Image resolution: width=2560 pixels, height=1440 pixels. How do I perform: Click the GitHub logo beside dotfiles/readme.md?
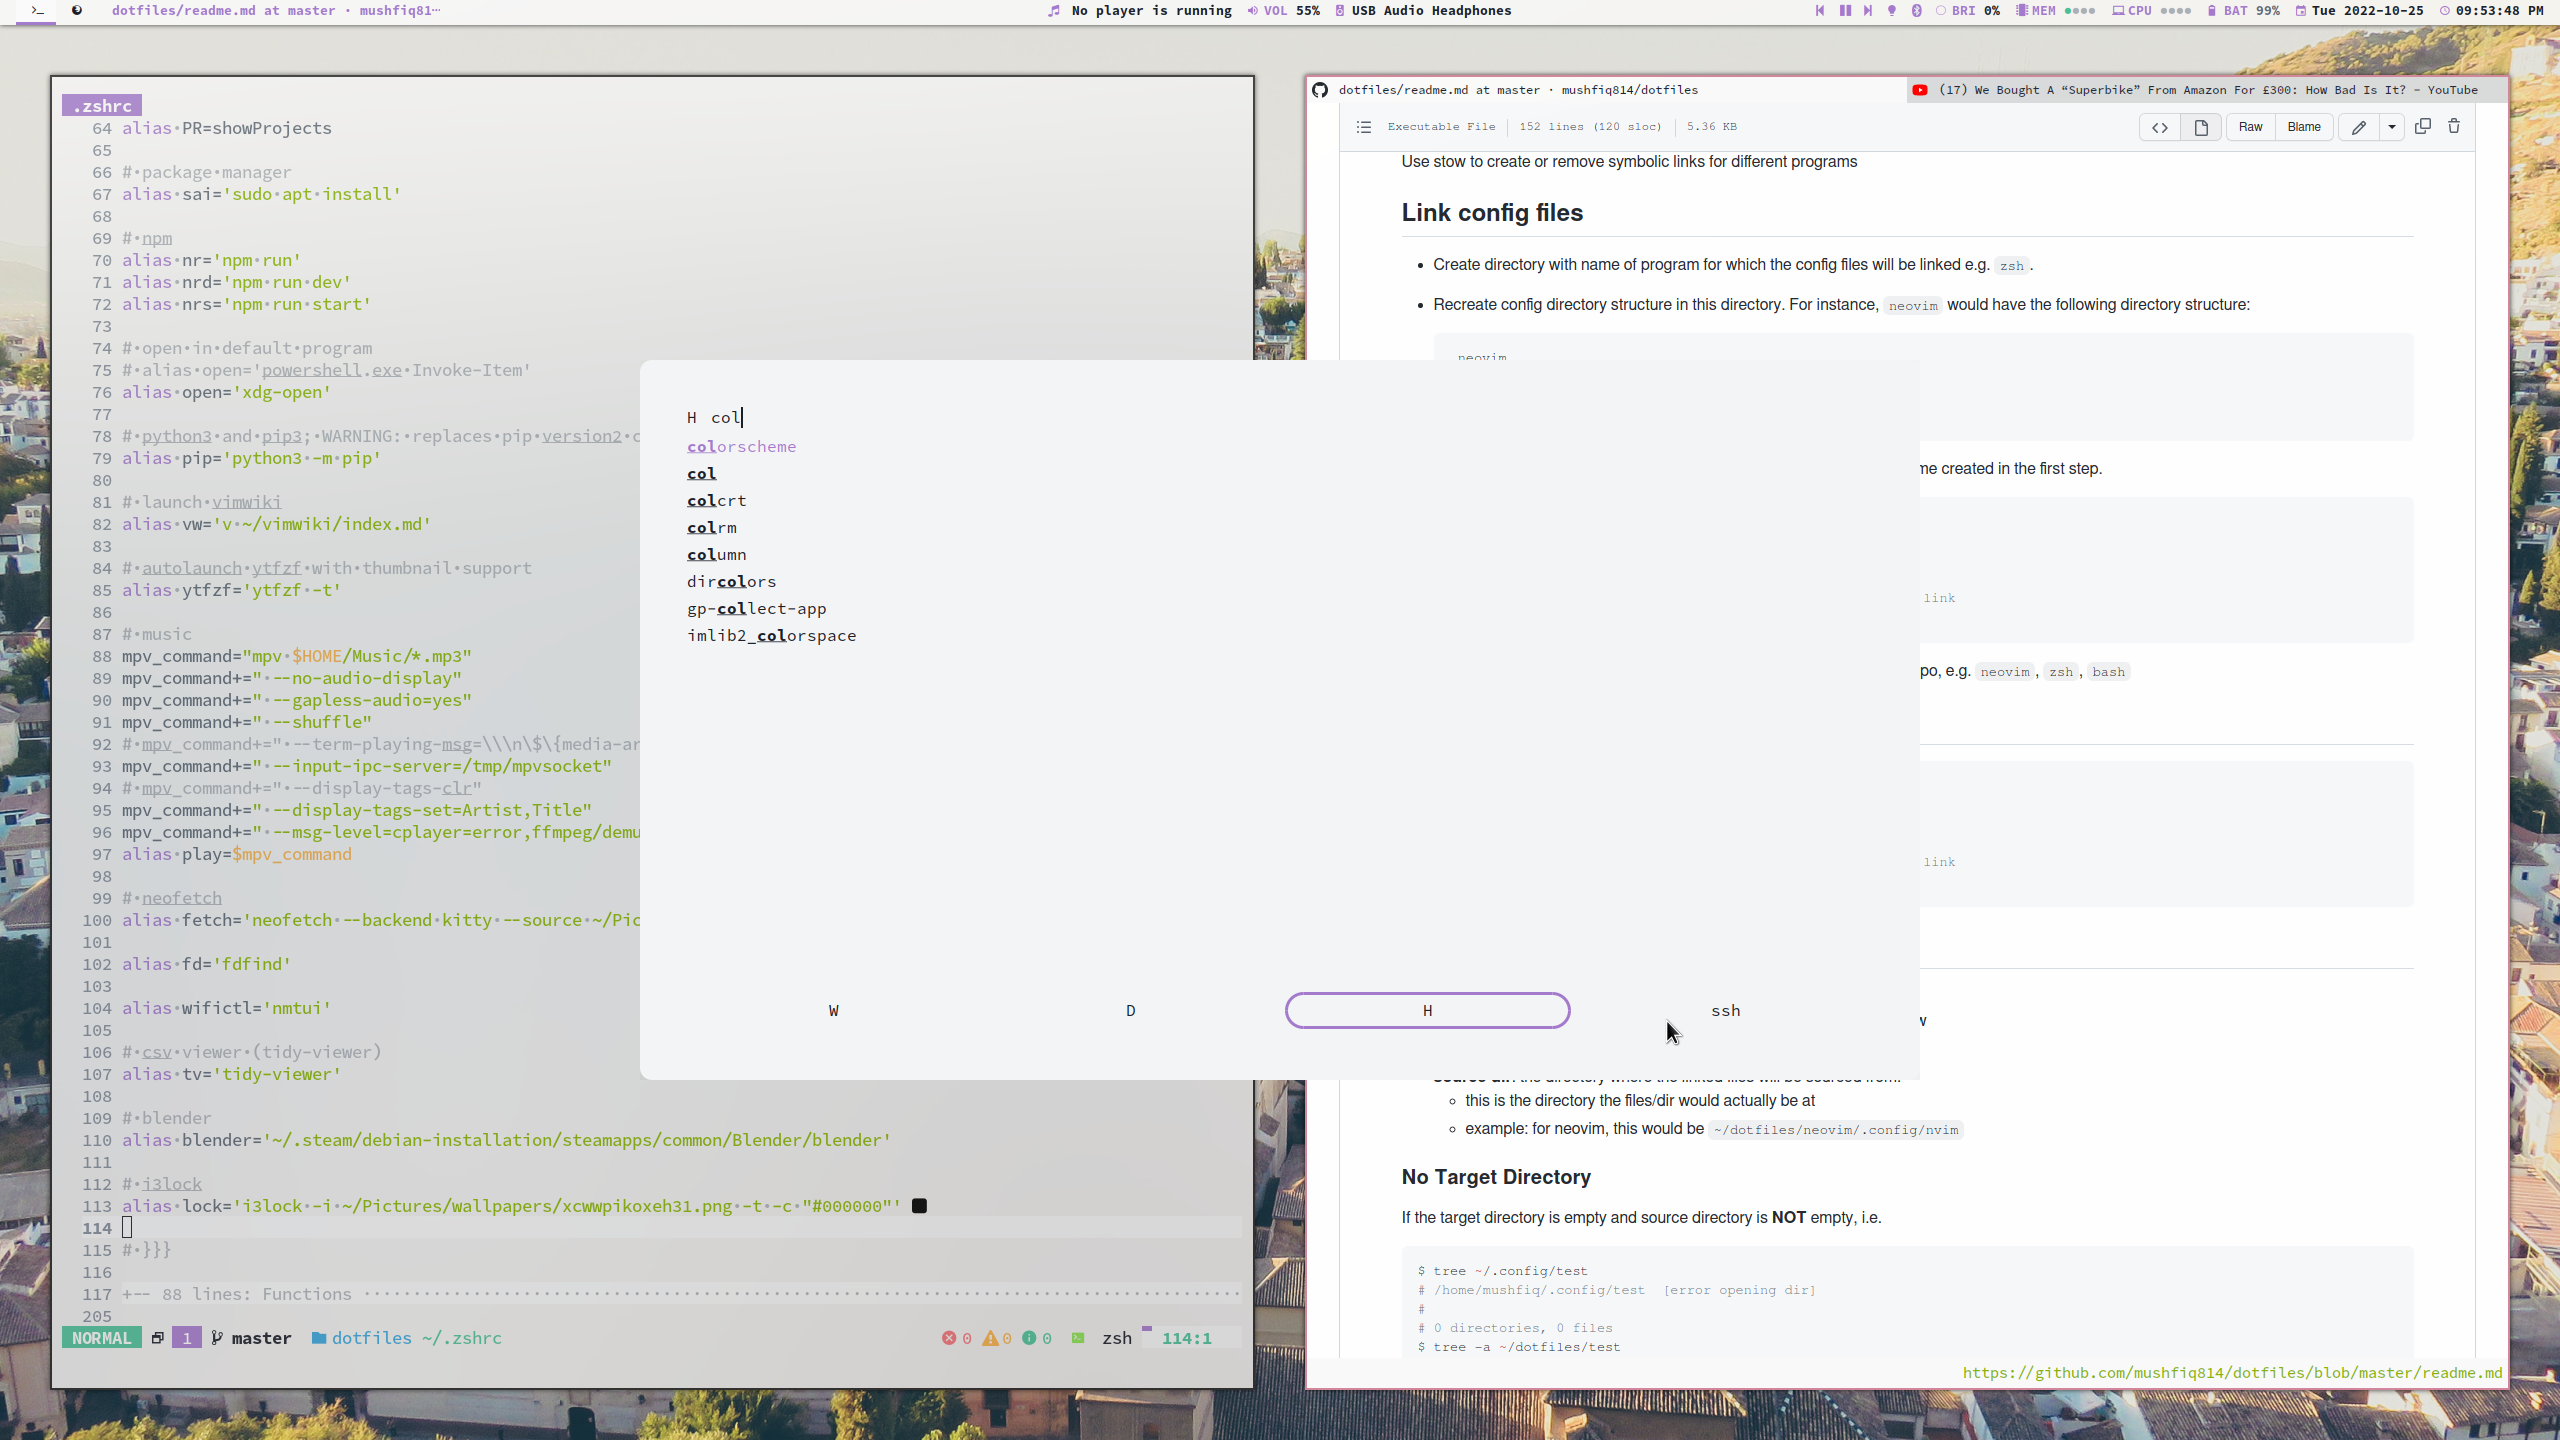tap(1320, 89)
